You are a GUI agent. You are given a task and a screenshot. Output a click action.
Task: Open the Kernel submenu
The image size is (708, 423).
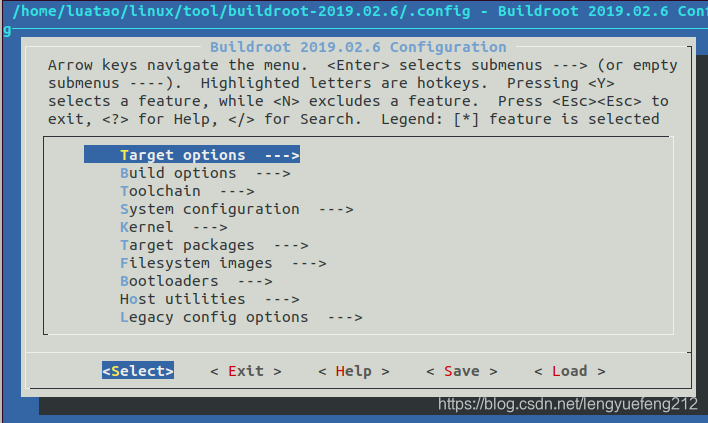(174, 227)
